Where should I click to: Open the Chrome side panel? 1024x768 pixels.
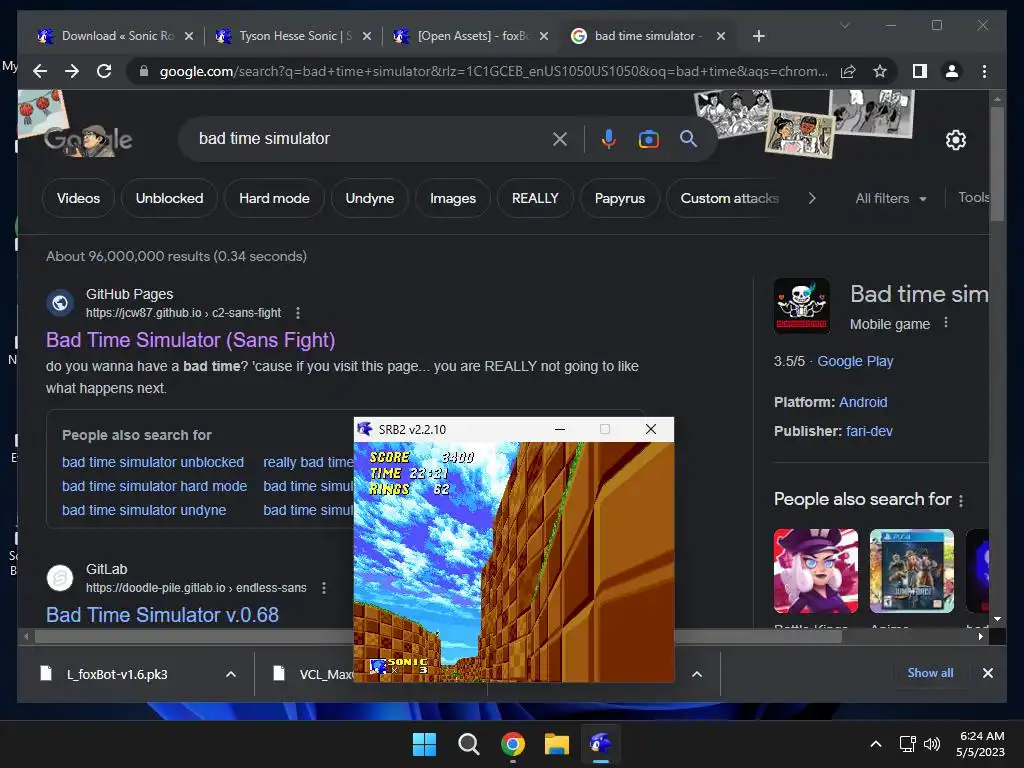(920, 71)
